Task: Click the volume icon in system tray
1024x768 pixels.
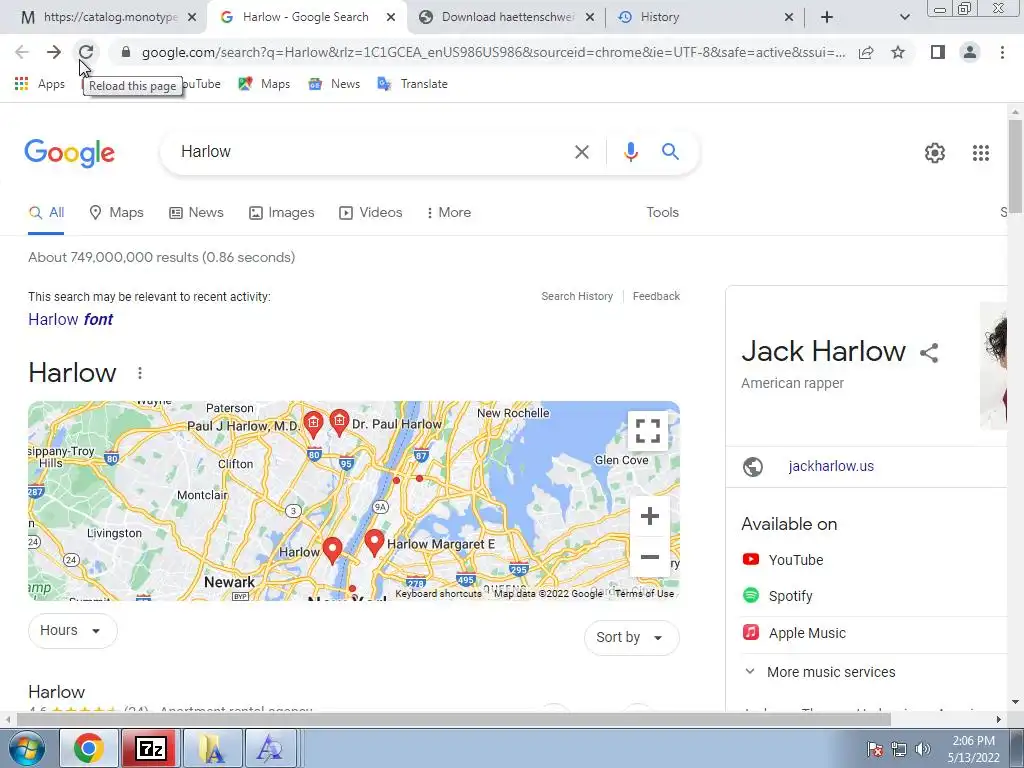Action: click(x=923, y=749)
